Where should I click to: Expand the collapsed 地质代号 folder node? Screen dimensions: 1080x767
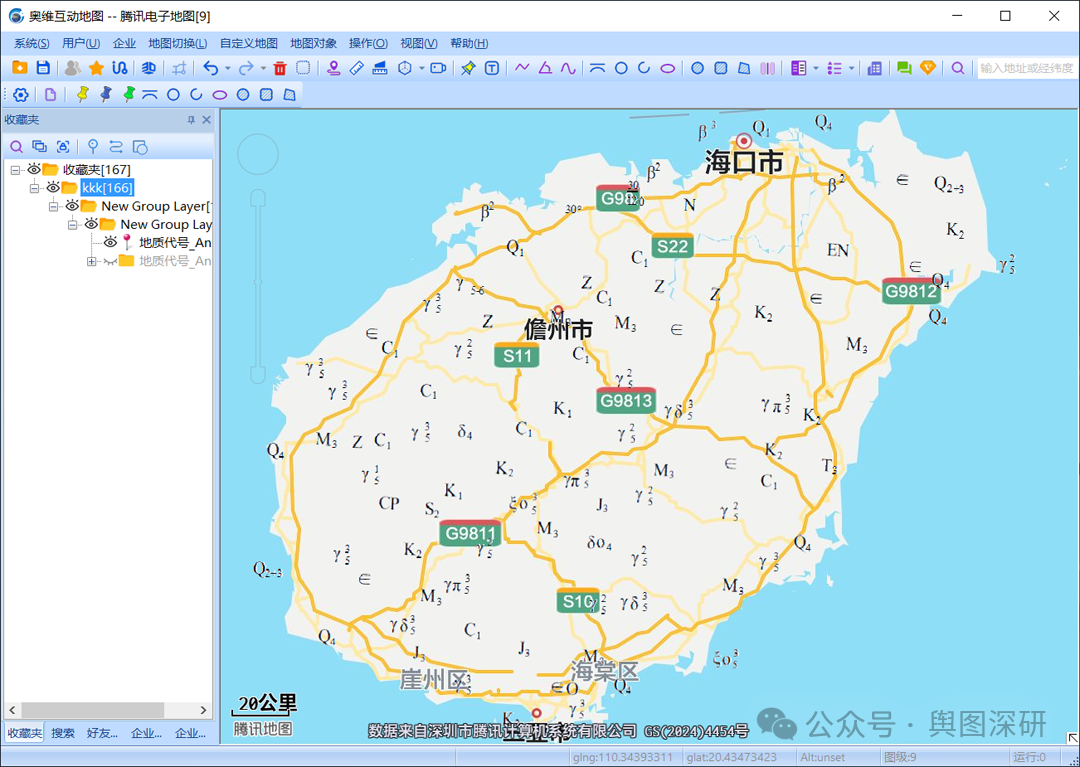[x=92, y=261]
